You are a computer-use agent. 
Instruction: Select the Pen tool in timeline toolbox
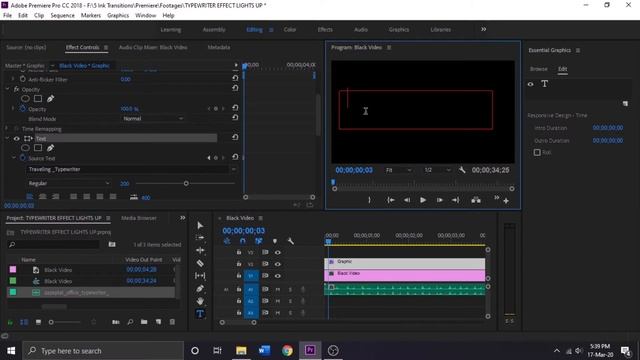pyautogui.click(x=200, y=289)
